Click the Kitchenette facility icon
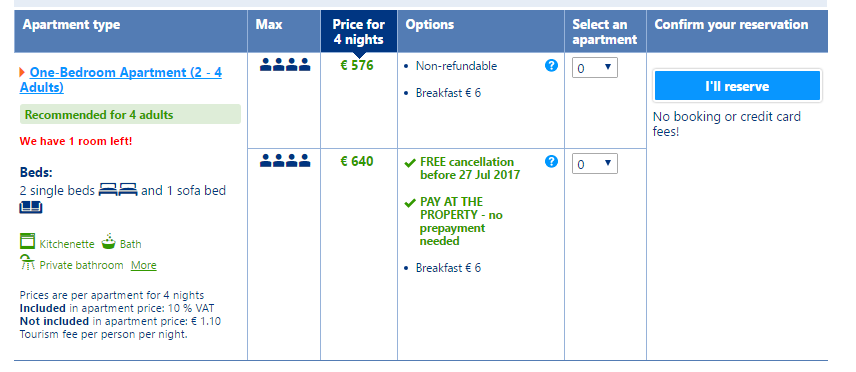This screenshot has width=856, height=372. (x=27, y=241)
